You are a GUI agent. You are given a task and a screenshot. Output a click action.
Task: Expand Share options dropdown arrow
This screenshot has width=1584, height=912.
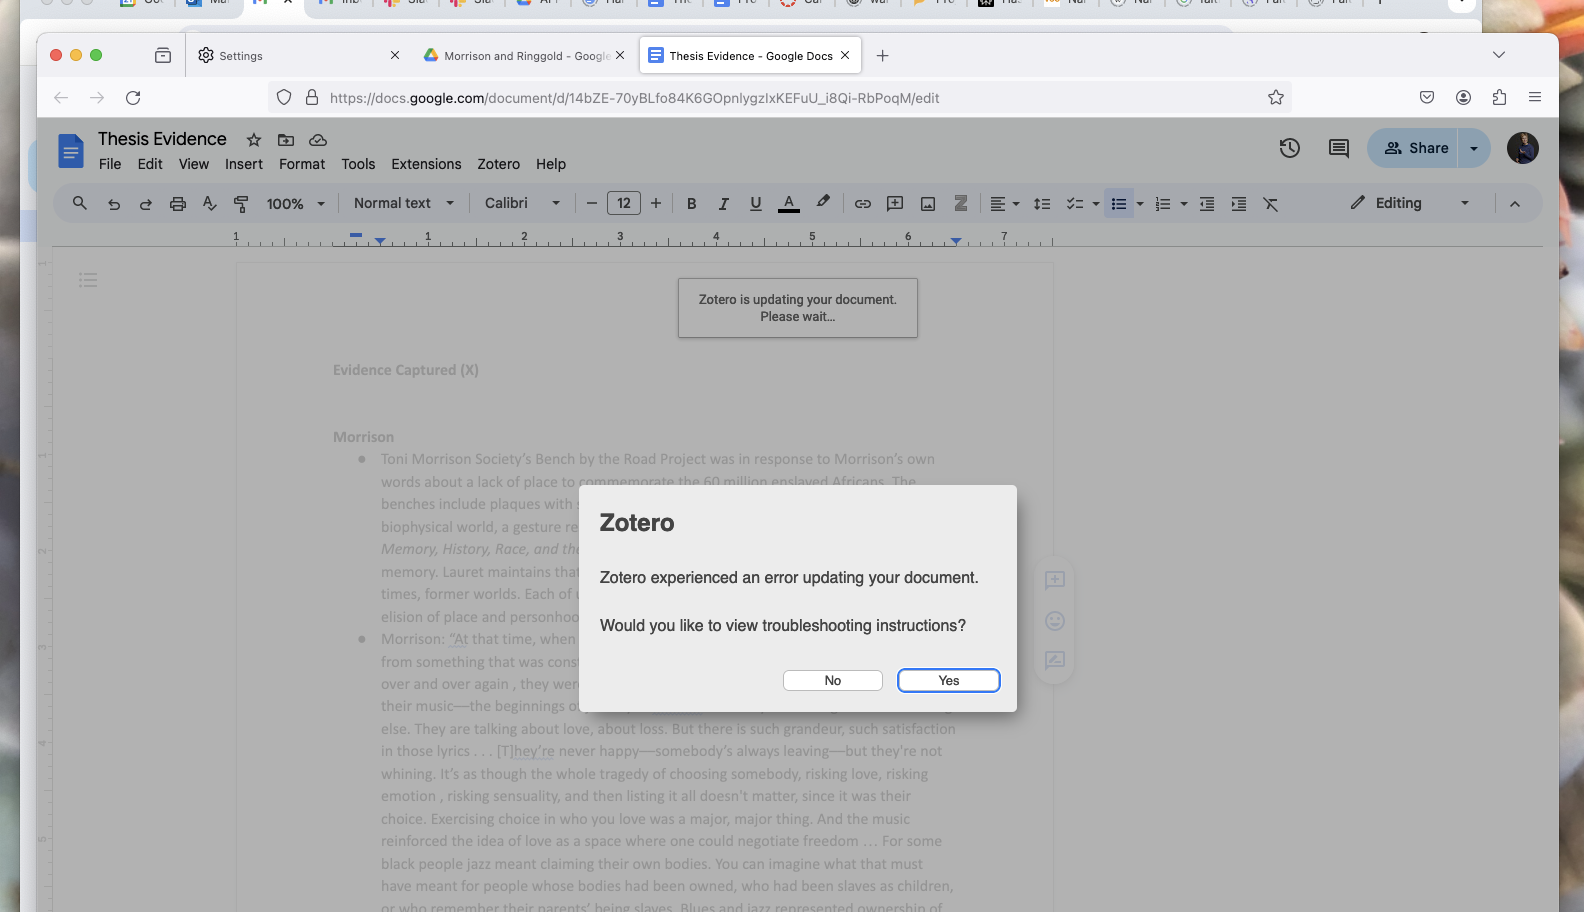coord(1474,148)
